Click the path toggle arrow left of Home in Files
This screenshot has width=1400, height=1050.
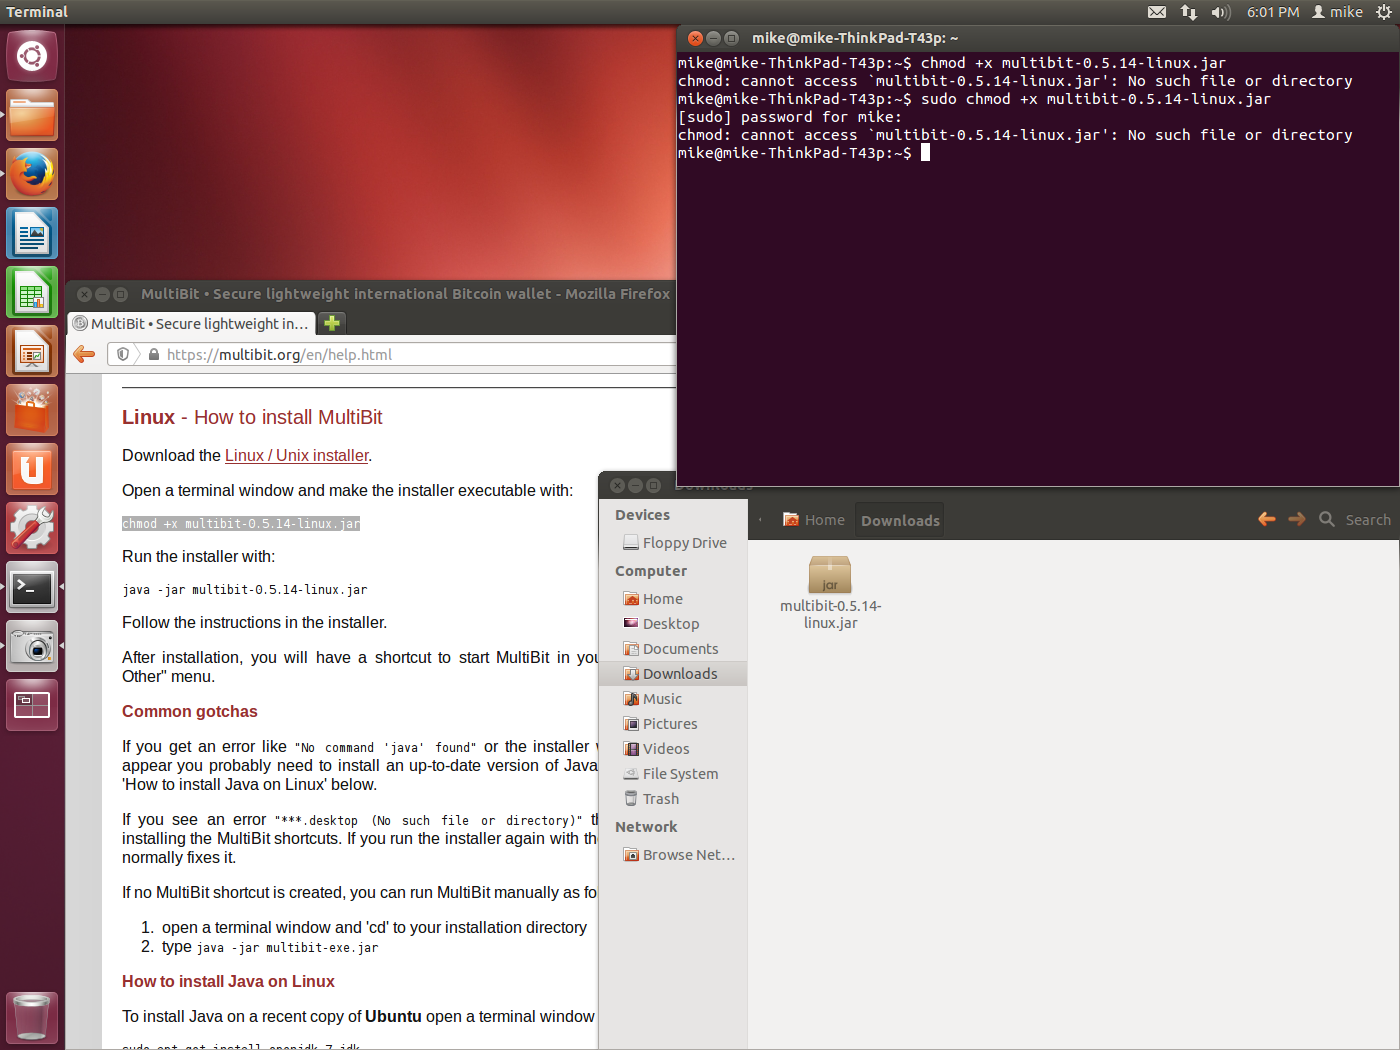point(760,520)
